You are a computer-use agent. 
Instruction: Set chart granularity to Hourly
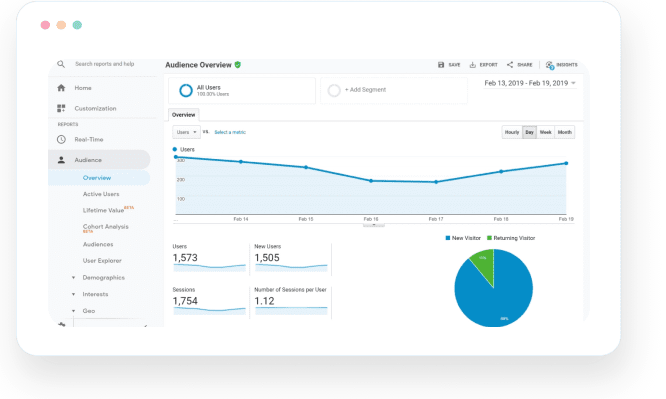click(512, 132)
